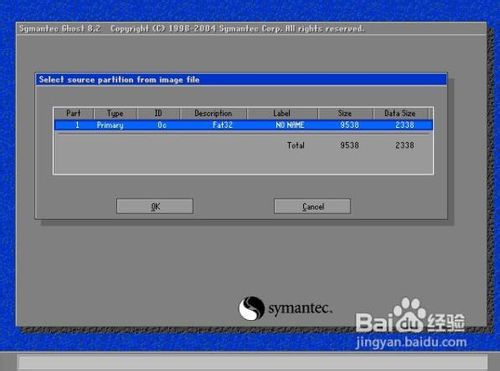Image resolution: width=500 pixels, height=371 pixels.
Task: Select the Type column header
Action: 115,113
